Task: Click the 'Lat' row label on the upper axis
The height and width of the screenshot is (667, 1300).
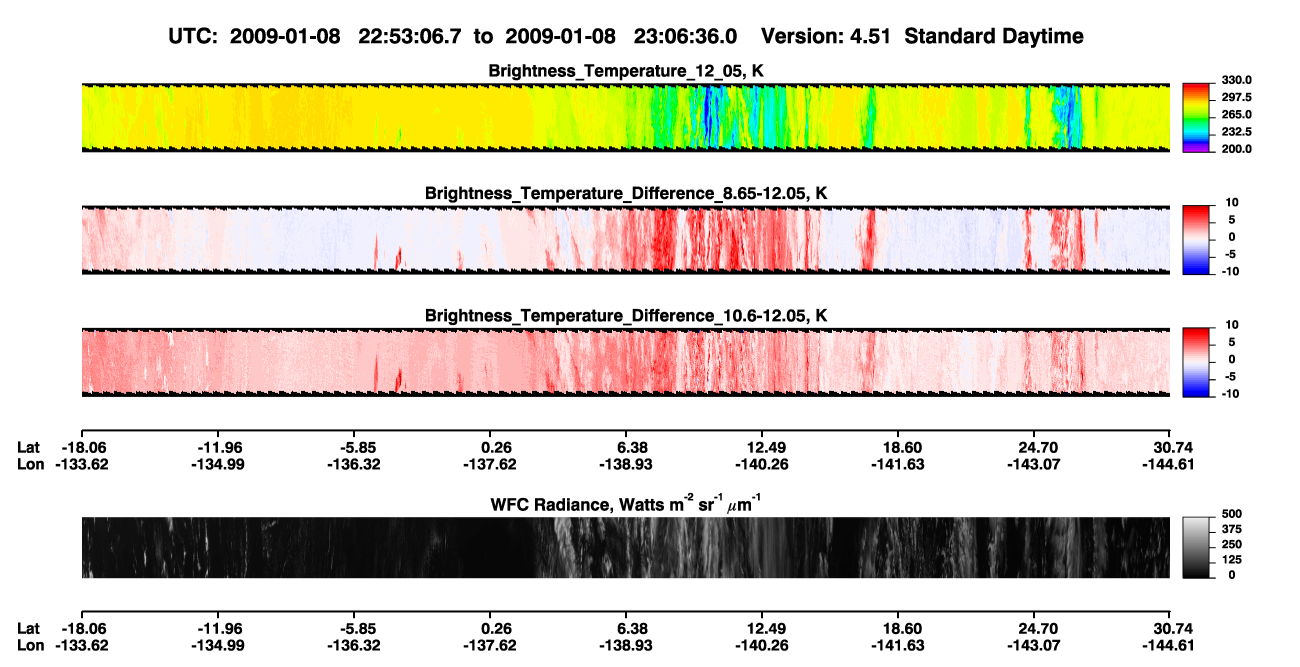Action: pyautogui.click(x=30, y=448)
